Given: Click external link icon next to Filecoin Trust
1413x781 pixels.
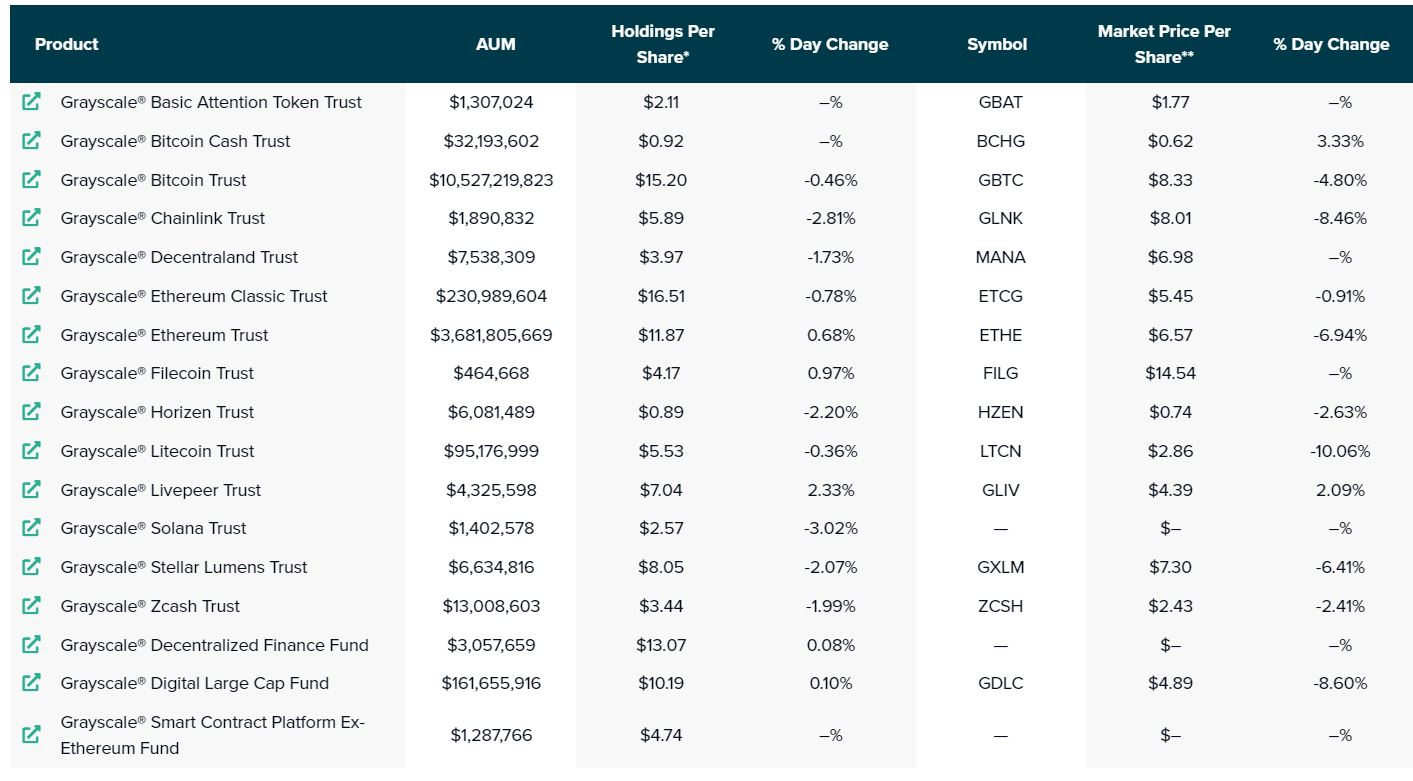Looking at the screenshot, I should pyautogui.click(x=31, y=373).
